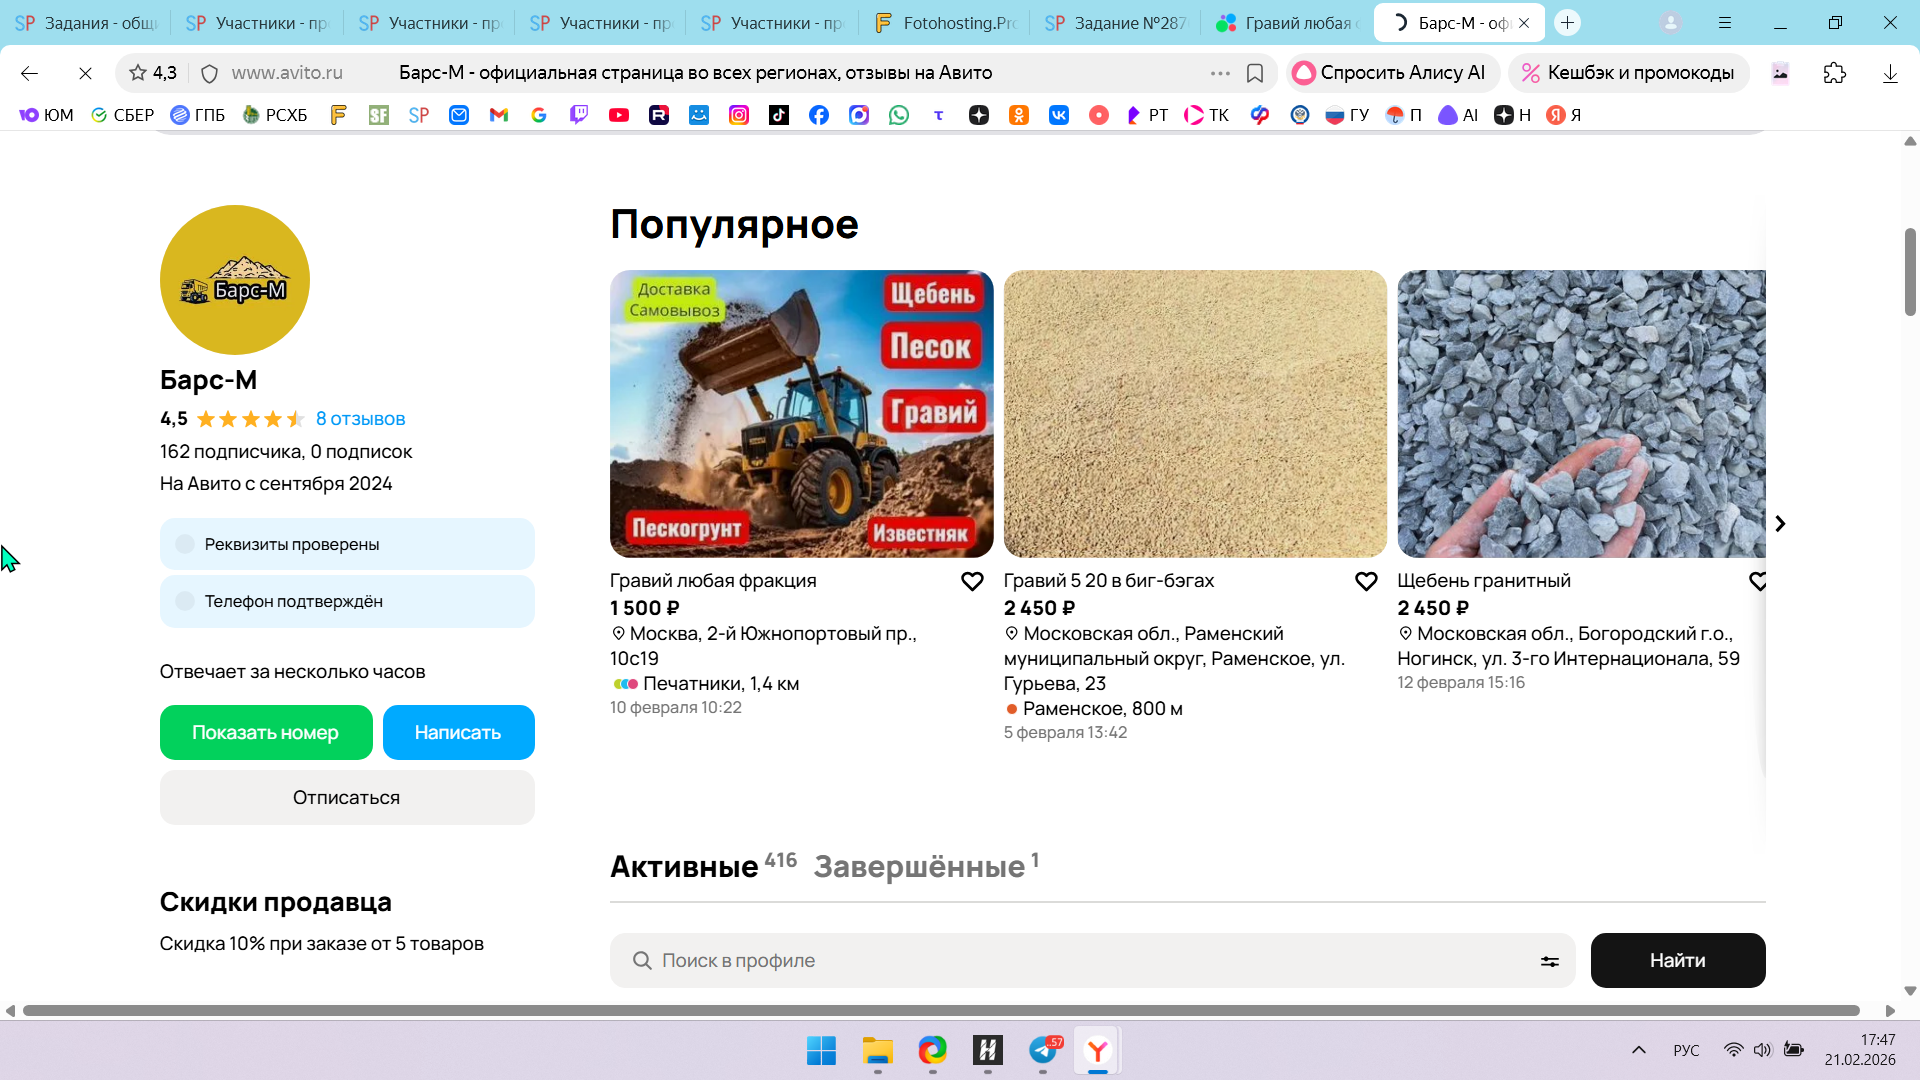1920x1080 pixels.
Task: Open the page options three-dots menu
Action: [1220, 73]
